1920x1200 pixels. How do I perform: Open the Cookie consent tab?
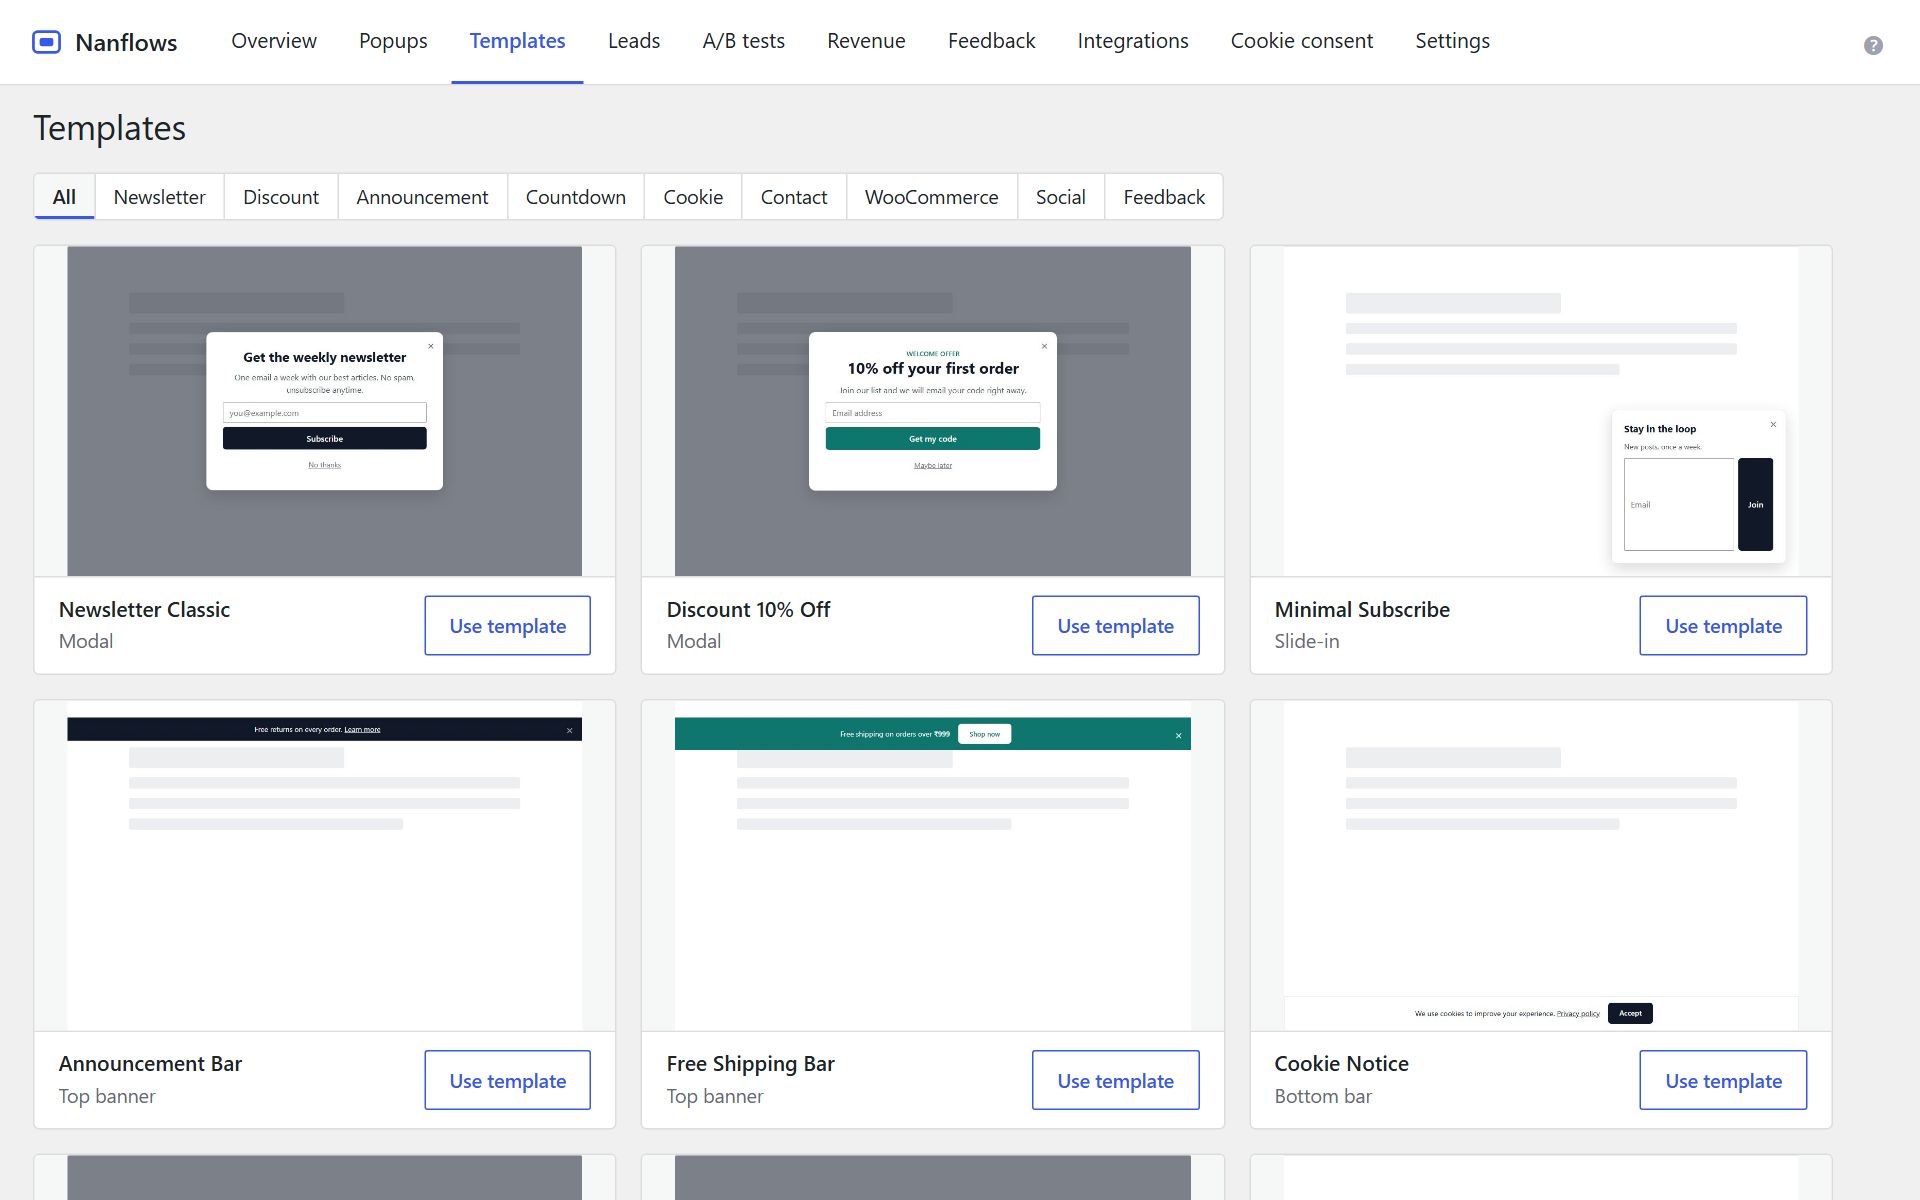1301,41
